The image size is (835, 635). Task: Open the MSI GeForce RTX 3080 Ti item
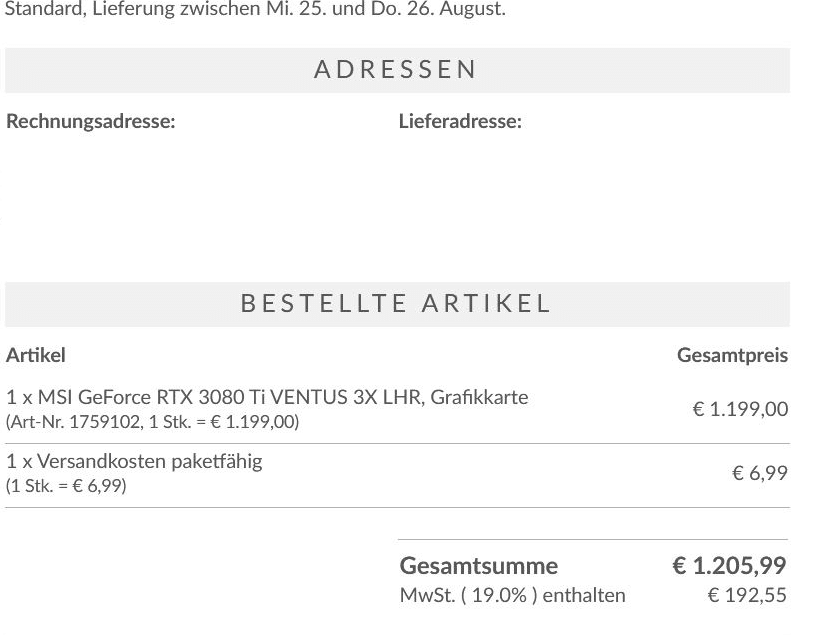tap(267, 397)
